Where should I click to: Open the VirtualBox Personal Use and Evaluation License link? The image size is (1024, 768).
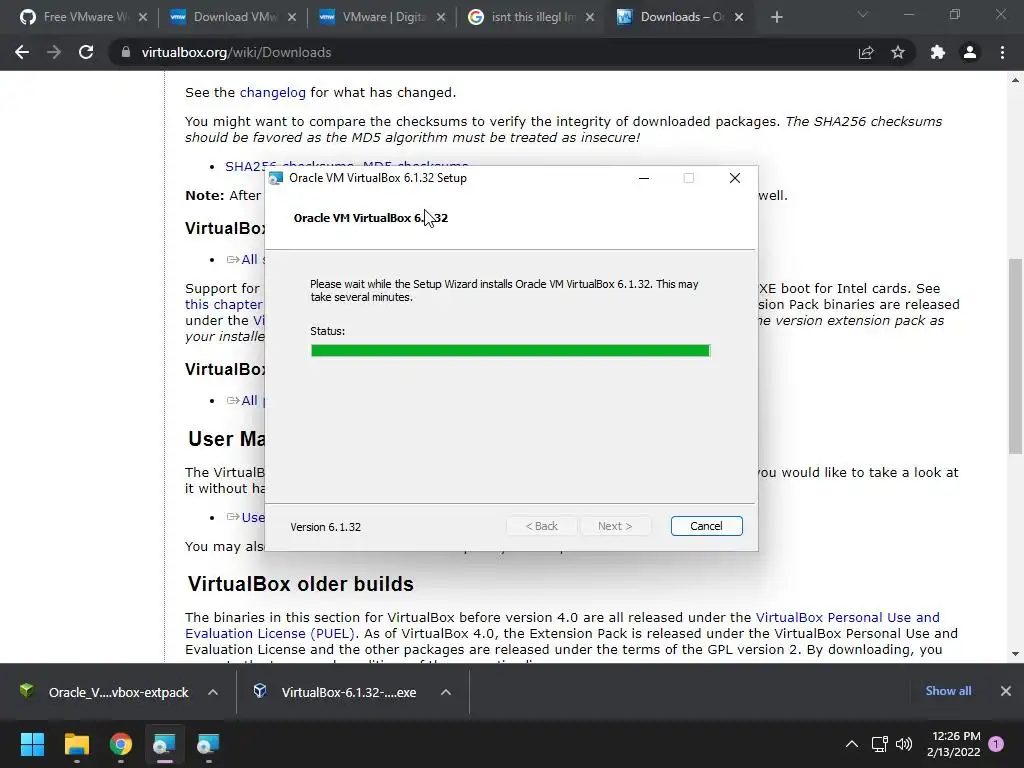pyautogui.click(x=562, y=626)
